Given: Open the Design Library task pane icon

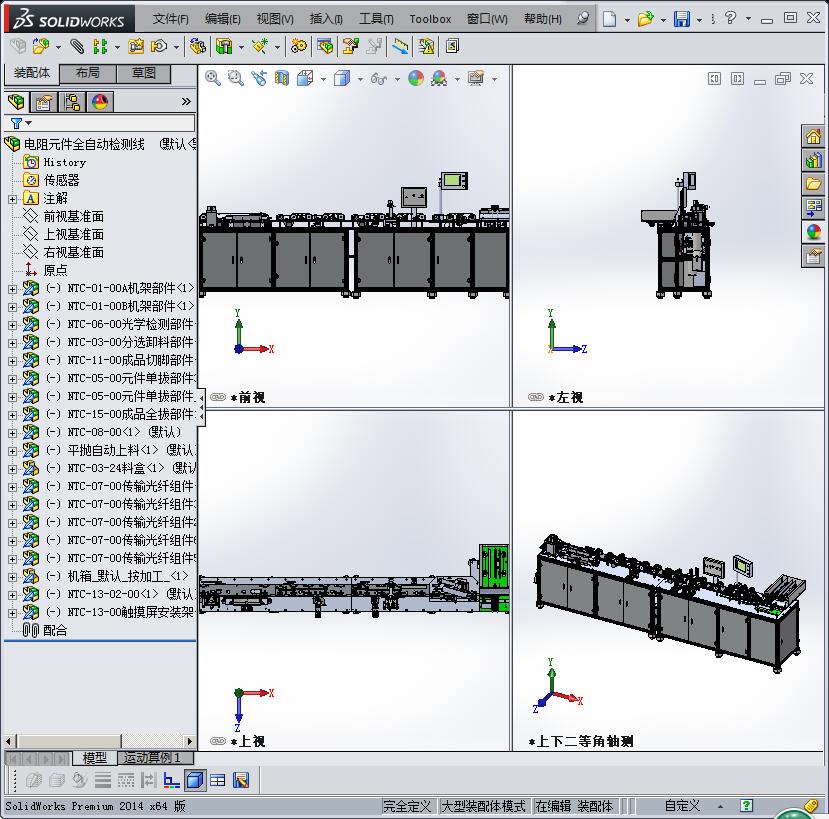Looking at the screenshot, I should coord(813,160).
